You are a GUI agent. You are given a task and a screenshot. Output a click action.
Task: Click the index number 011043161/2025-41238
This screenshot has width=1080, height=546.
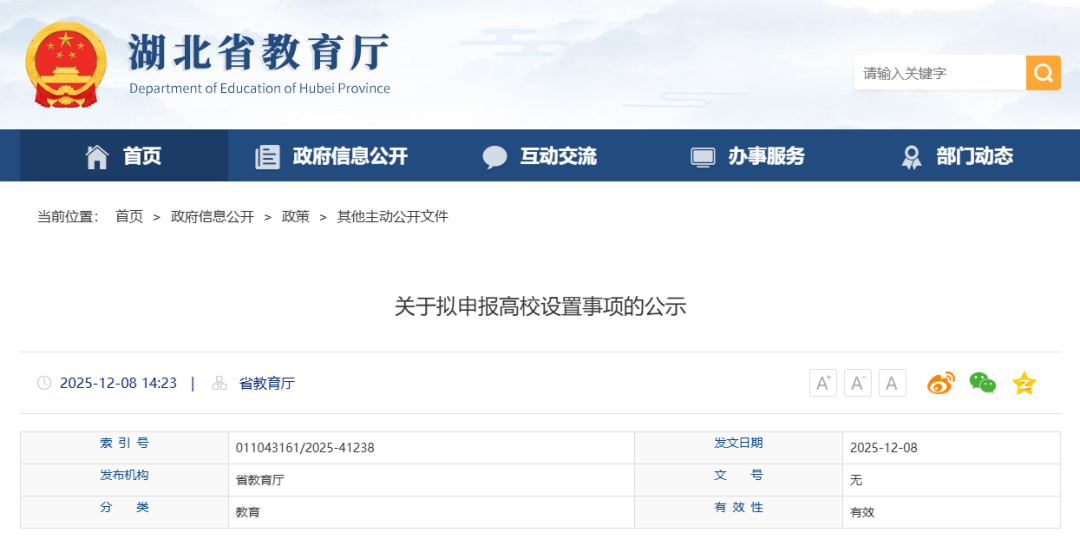tap(305, 448)
